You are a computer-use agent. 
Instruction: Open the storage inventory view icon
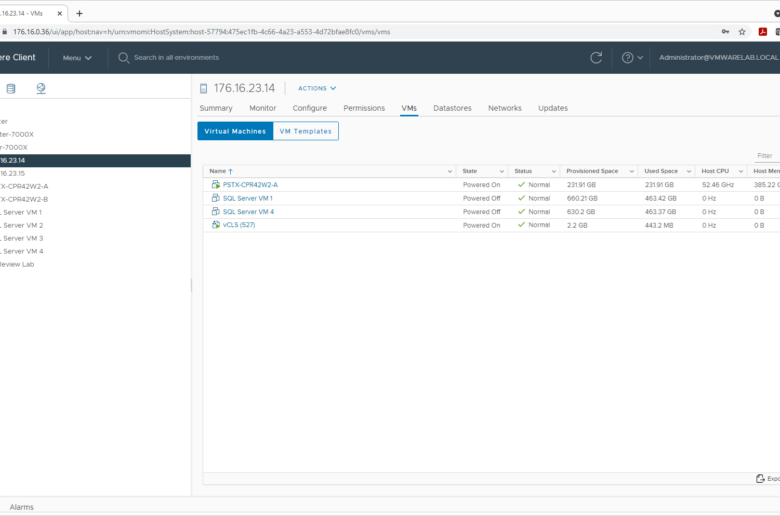coord(11,89)
